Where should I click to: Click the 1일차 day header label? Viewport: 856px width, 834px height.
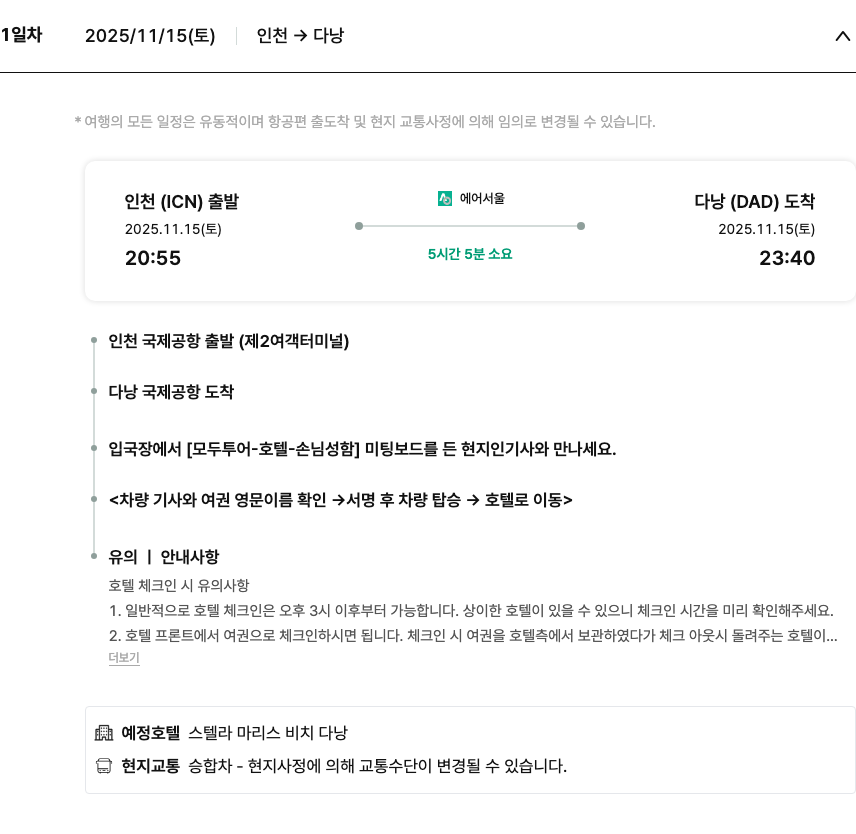21,35
